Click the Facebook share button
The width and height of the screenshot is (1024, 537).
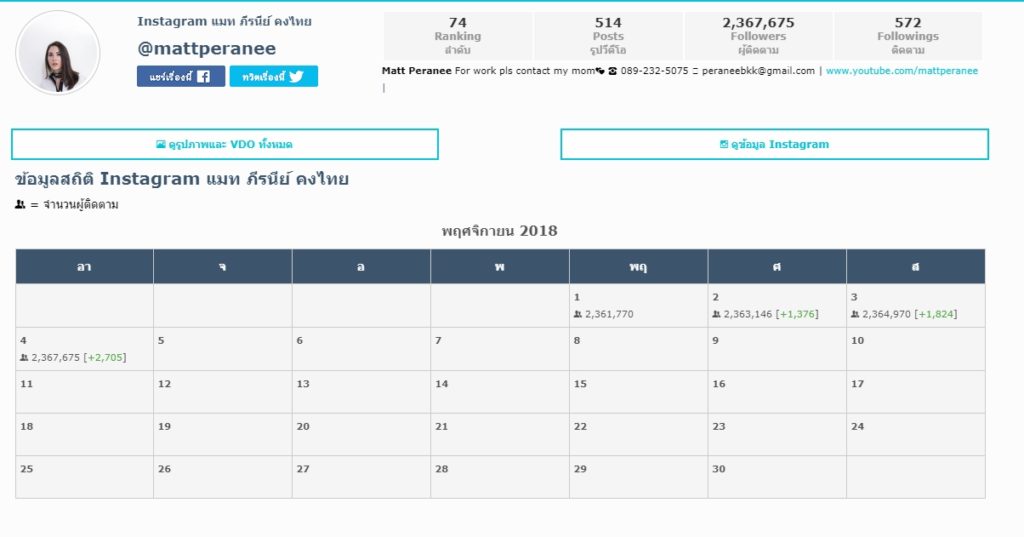pyautogui.click(x=181, y=76)
